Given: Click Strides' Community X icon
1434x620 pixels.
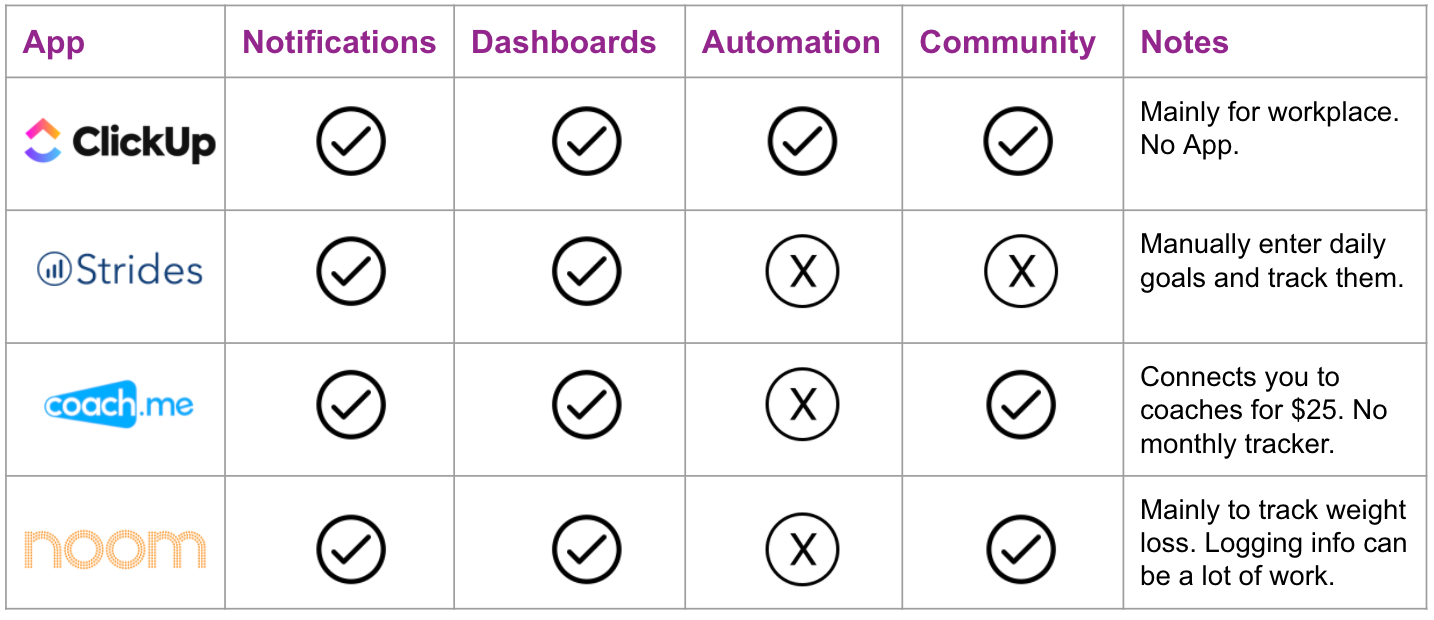Looking at the screenshot, I should pyautogui.click(x=1020, y=271).
